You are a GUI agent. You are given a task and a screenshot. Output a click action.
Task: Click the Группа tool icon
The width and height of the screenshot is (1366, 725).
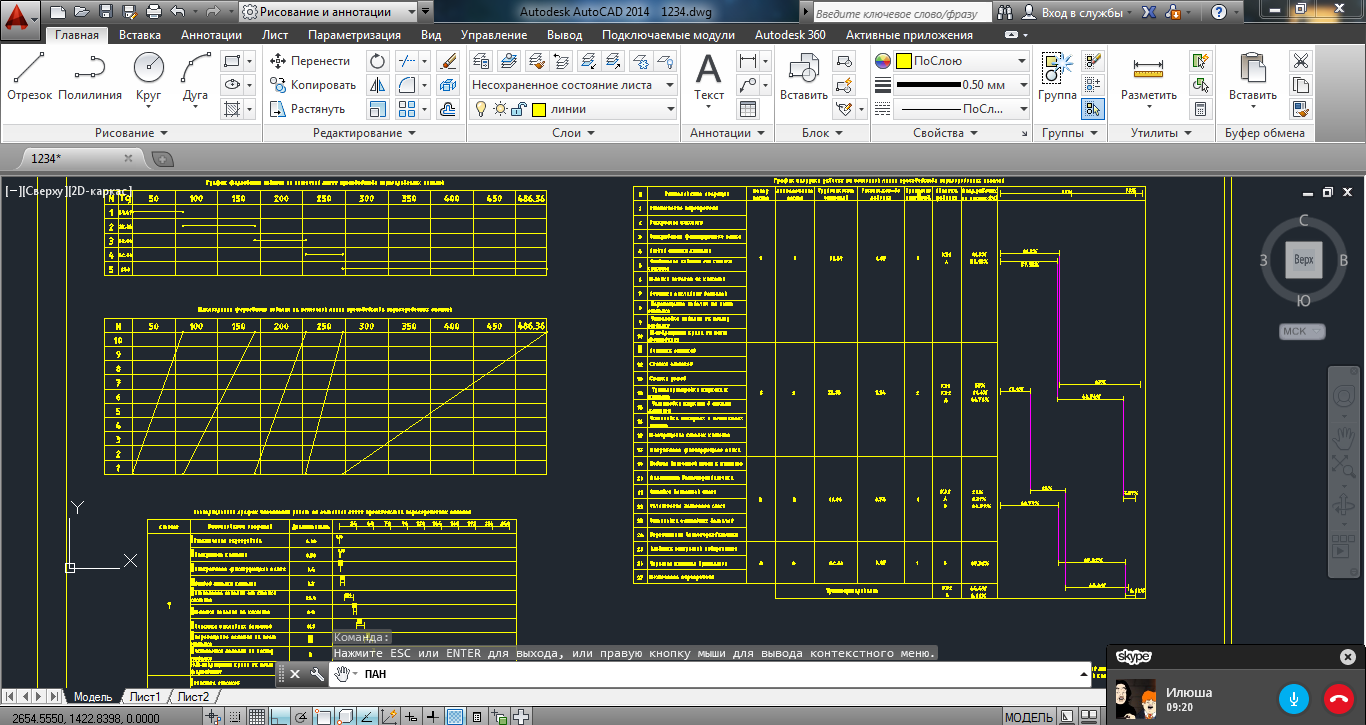point(1057,78)
